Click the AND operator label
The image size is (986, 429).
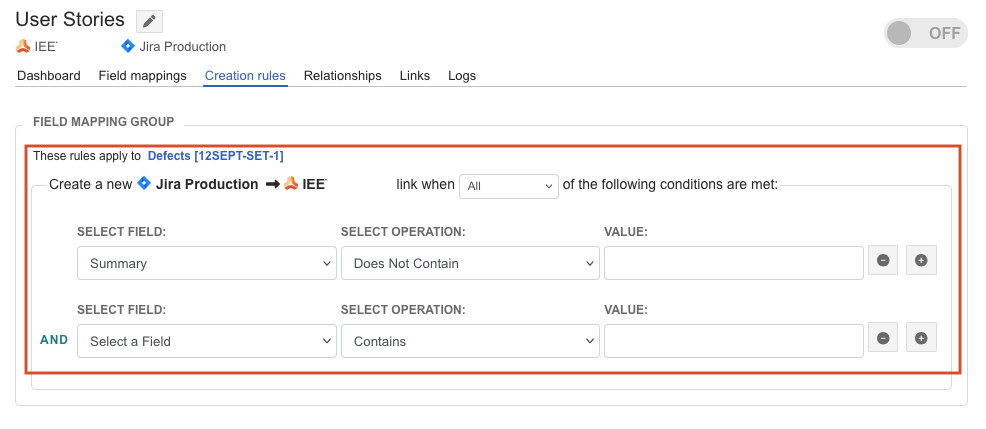tap(54, 340)
